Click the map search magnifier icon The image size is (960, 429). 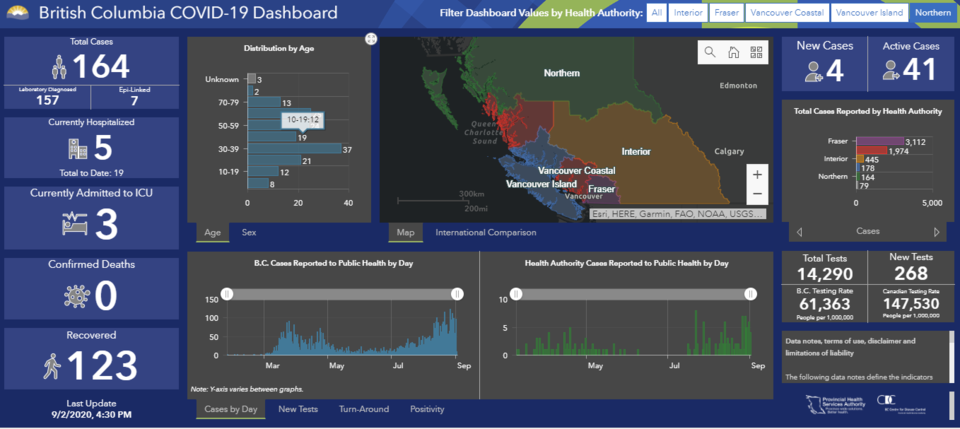pyautogui.click(x=710, y=52)
